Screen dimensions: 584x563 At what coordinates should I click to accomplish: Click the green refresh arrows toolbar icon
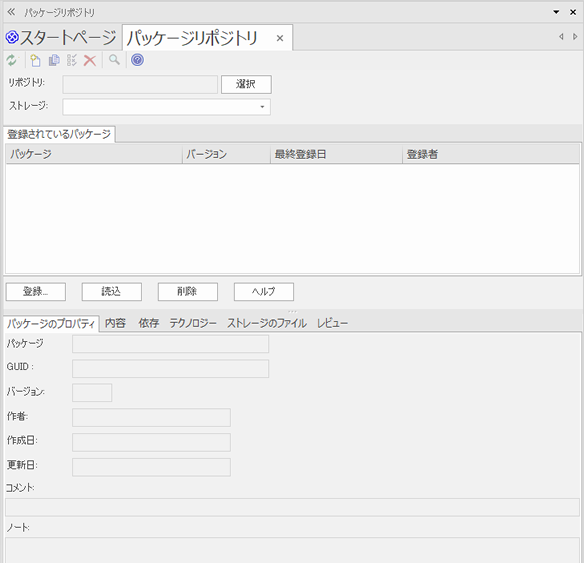[12, 60]
